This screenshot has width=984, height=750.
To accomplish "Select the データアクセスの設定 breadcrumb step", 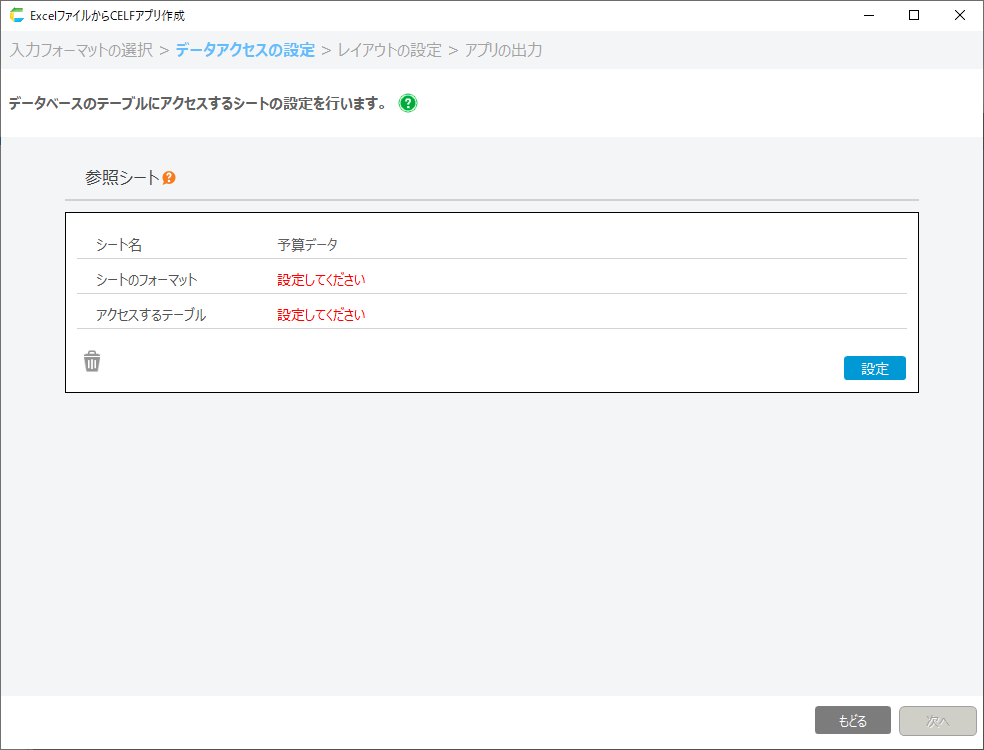I will click(245, 50).
